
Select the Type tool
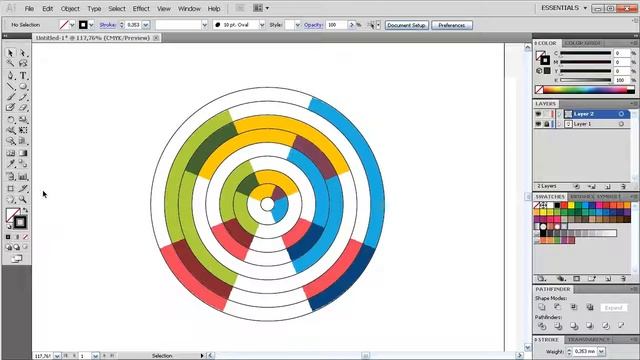[x=23, y=76]
